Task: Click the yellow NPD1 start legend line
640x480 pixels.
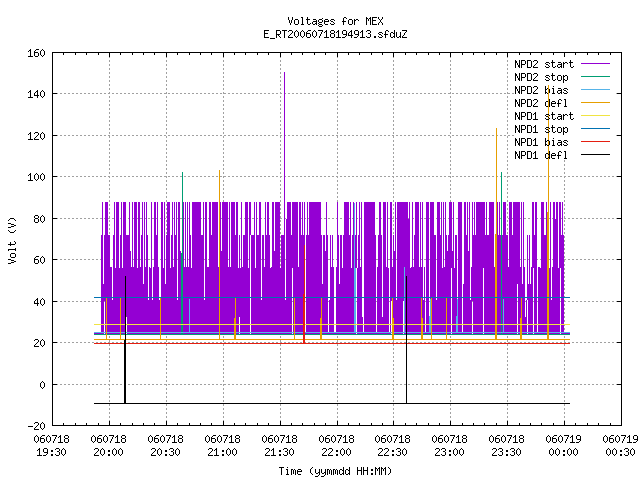Action: tap(595, 116)
